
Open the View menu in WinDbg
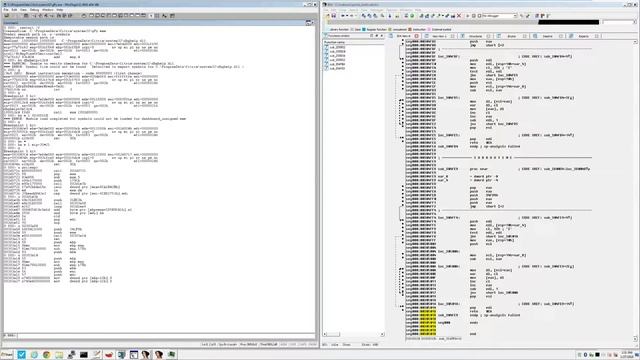23,10
